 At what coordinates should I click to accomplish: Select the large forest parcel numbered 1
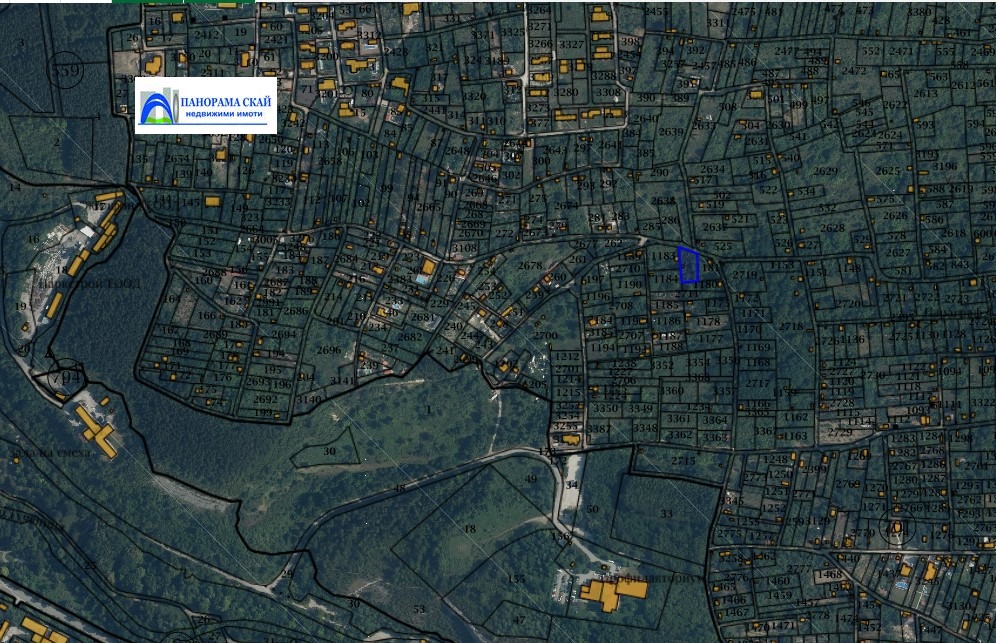tap(429, 410)
